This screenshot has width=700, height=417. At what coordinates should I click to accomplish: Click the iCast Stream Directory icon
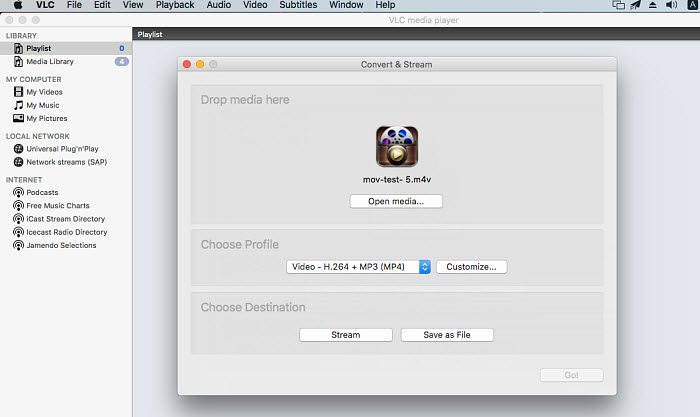18,219
